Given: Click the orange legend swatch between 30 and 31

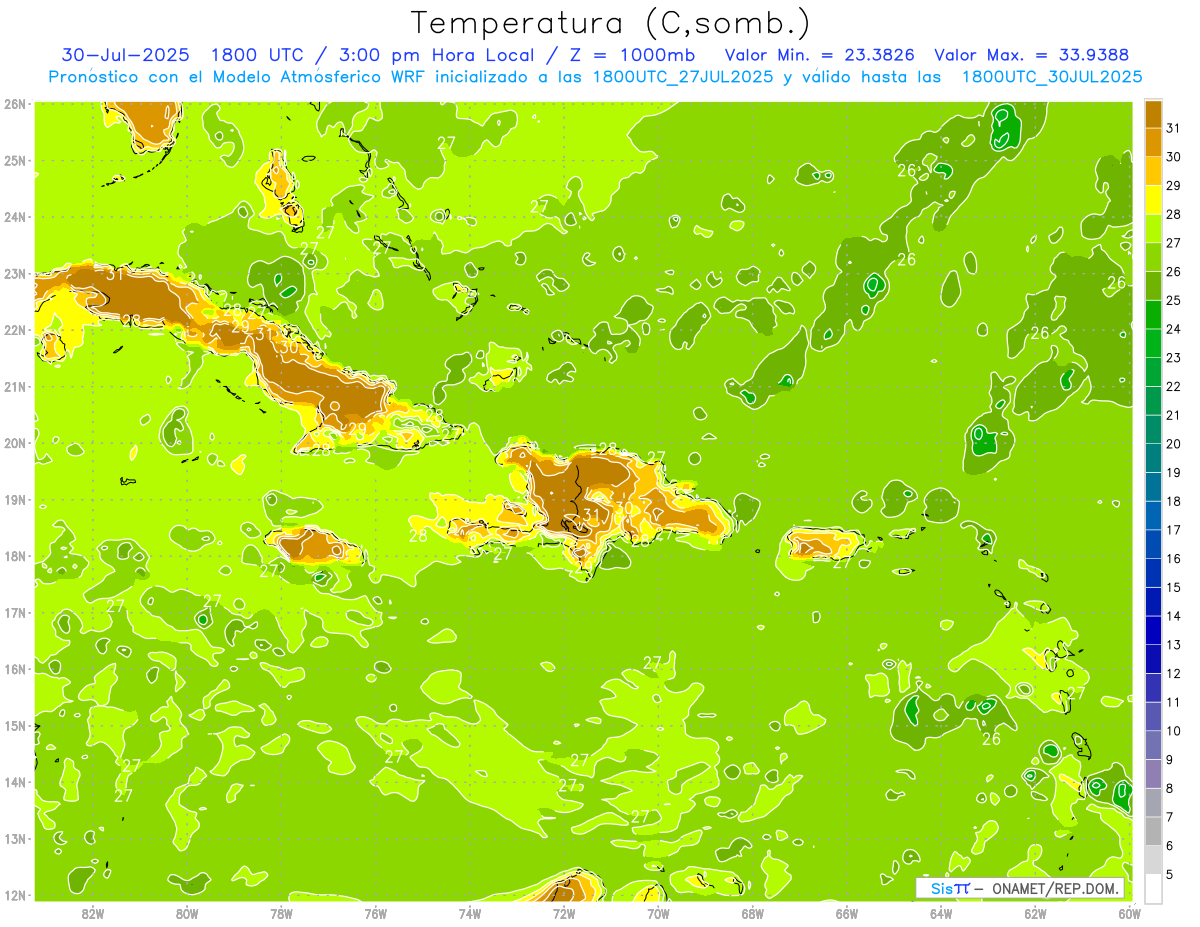Looking at the screenshot, I should coord(1153,141).
